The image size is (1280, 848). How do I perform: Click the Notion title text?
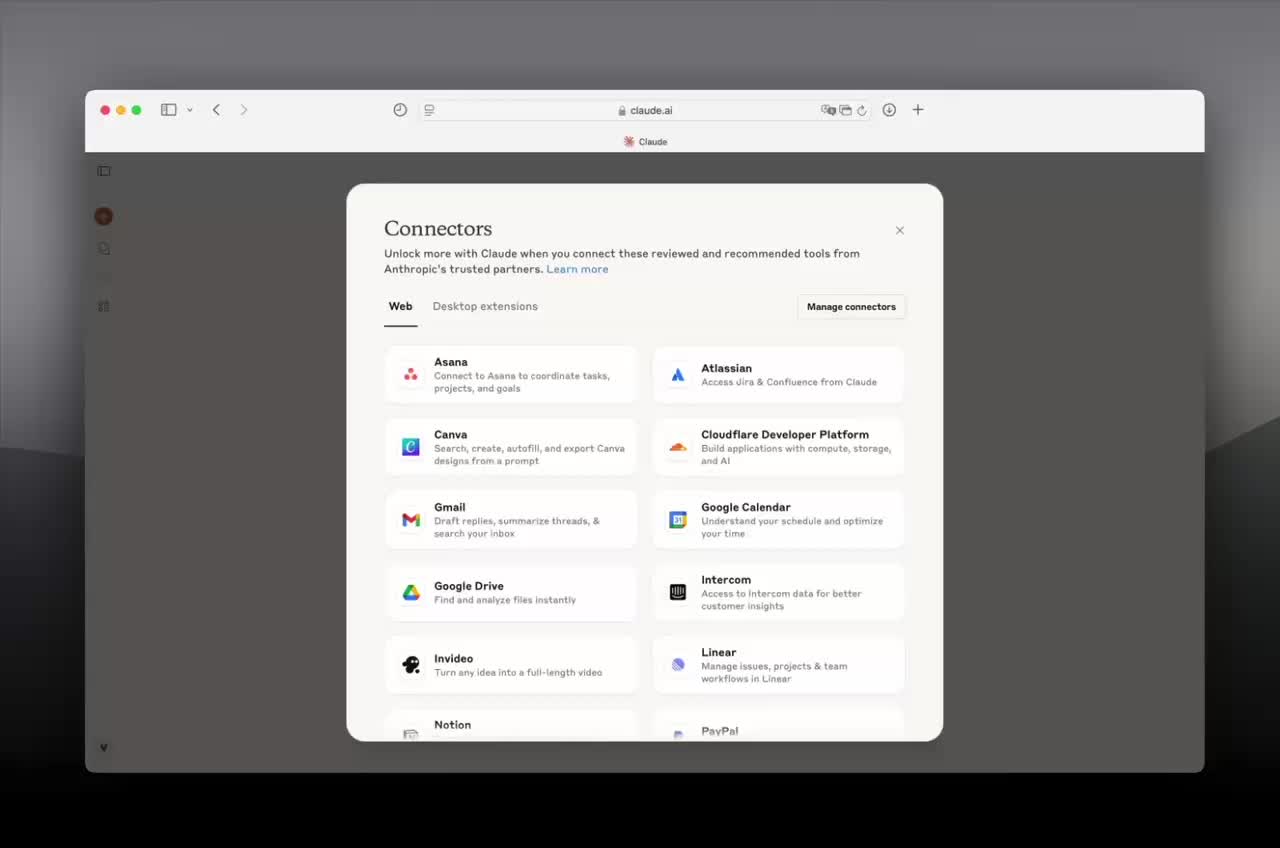[x=453, y=725]
